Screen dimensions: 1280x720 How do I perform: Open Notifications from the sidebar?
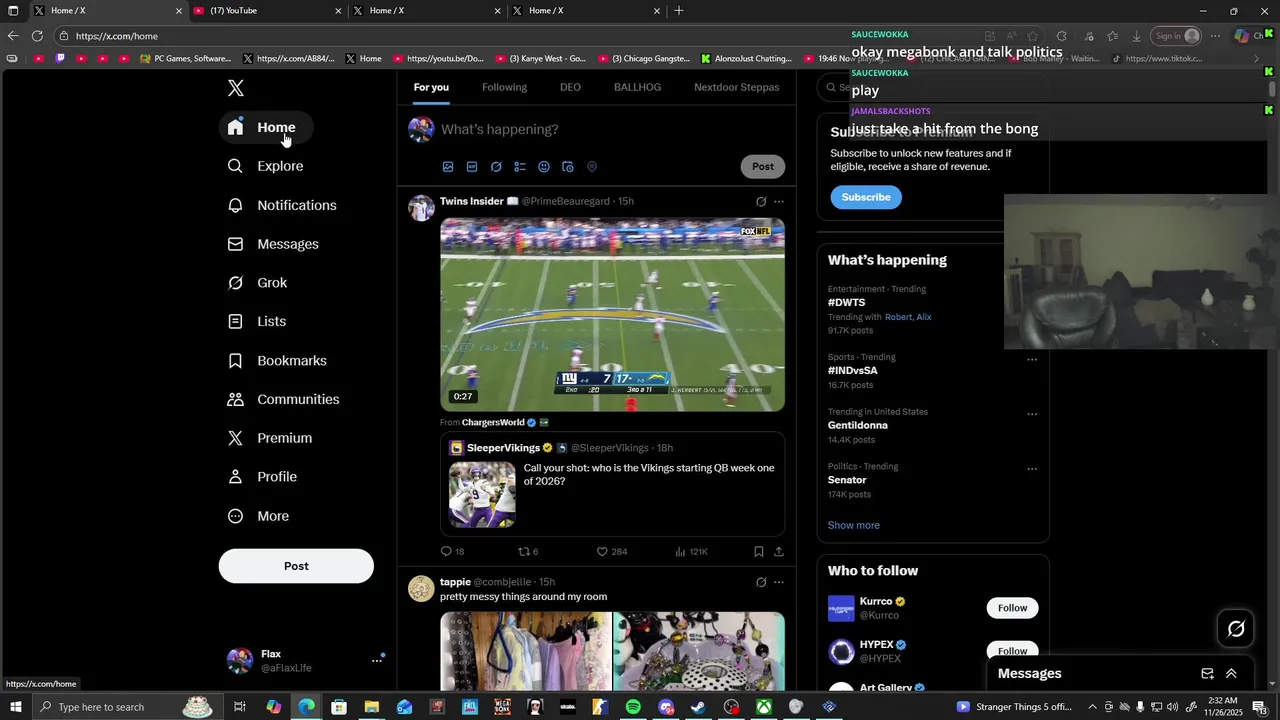pos(282,205)
